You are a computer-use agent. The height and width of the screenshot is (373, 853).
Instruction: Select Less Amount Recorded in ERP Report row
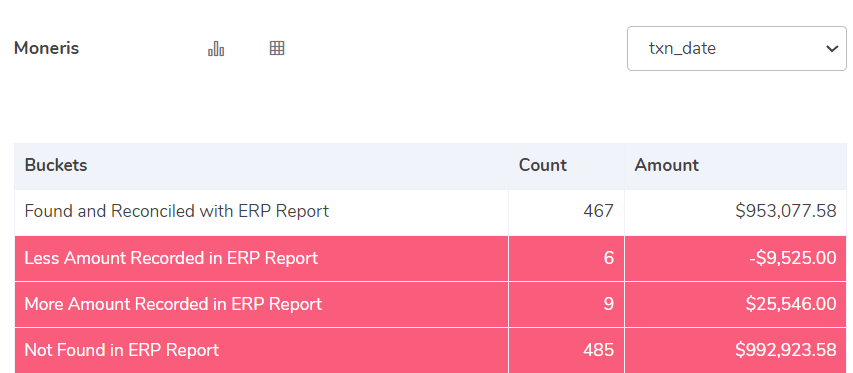tap(430, 258)
